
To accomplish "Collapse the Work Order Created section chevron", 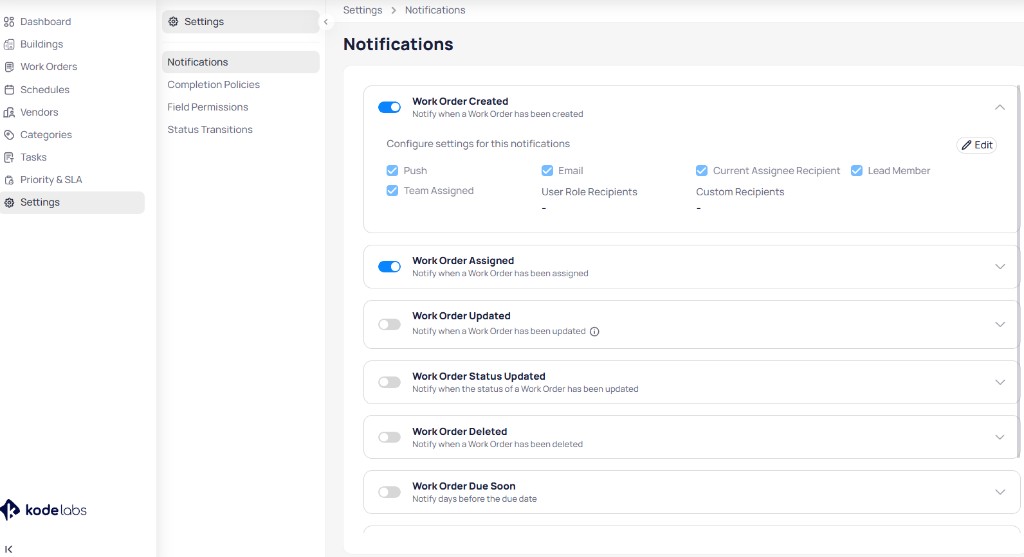I will [x=1000, y=107].
